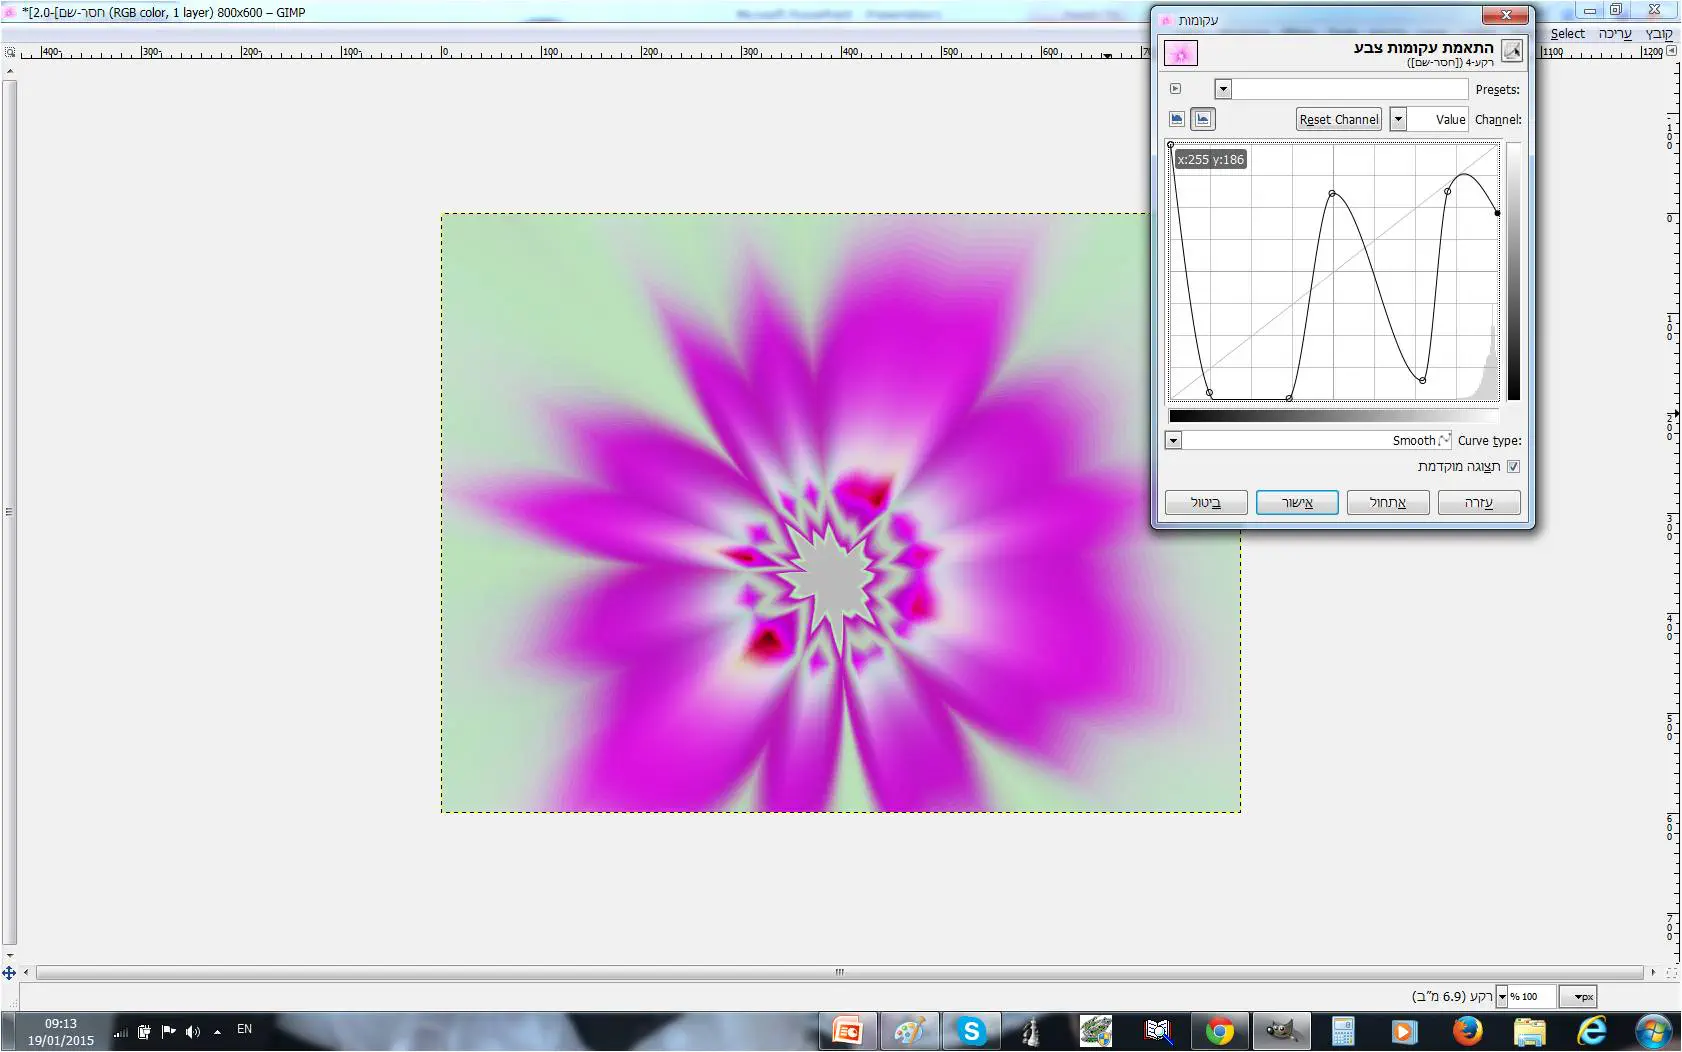This screenshot has width=1682, height=1052.
Task: Open Skype from the taskbar
Action: pos(971,1031)
